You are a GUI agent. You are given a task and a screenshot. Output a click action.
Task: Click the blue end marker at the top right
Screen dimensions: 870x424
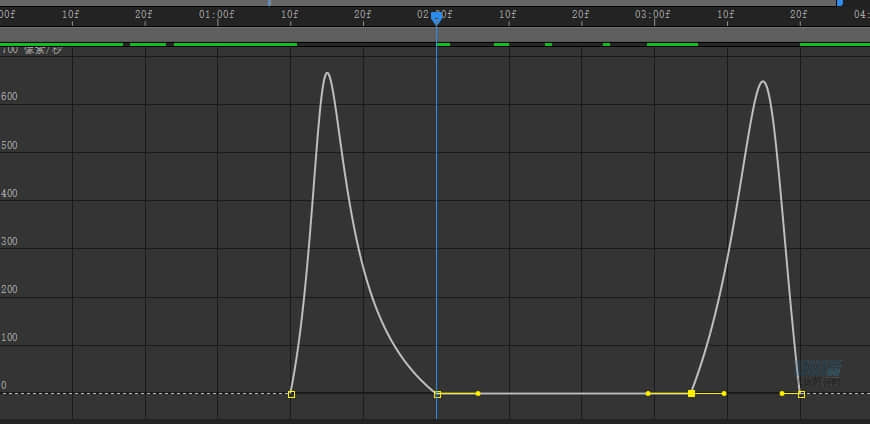tap(839, 3)
